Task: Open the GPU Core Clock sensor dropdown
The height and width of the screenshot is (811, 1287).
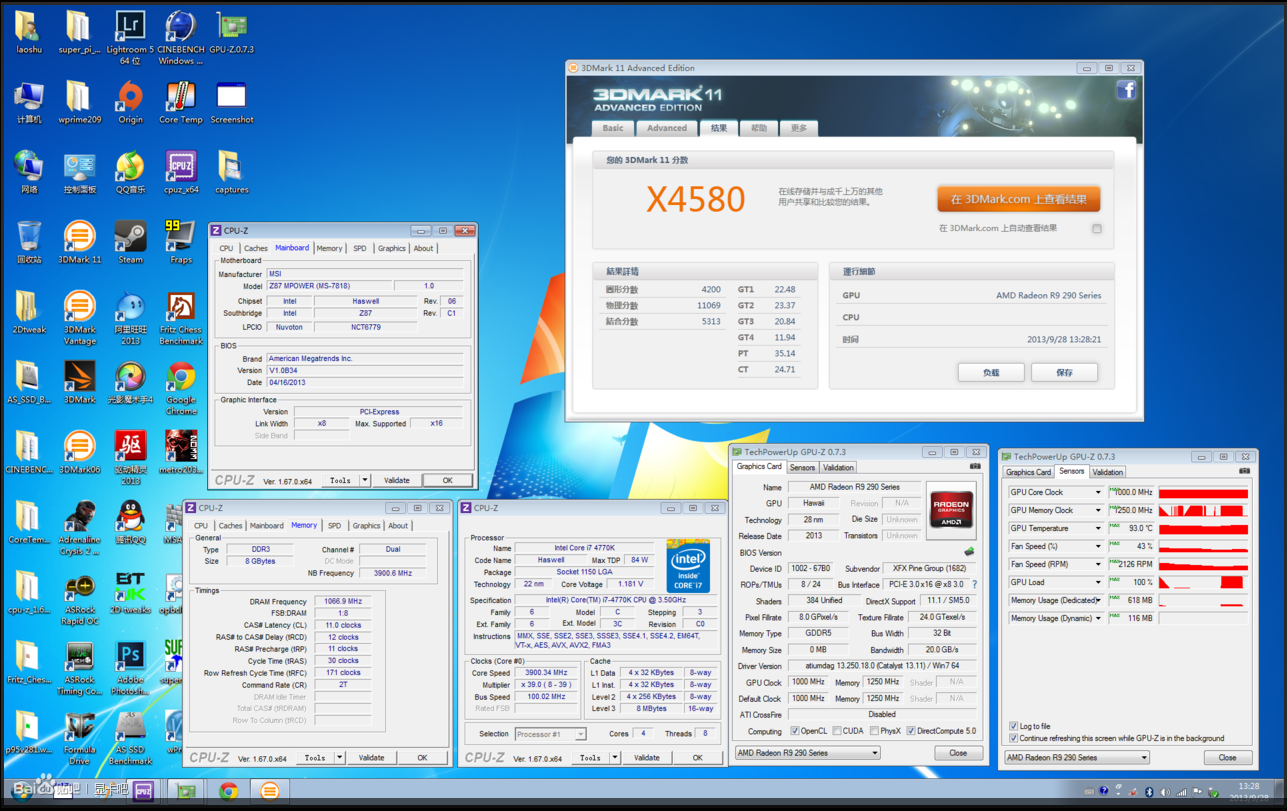Action: (x=1098, y=492)
